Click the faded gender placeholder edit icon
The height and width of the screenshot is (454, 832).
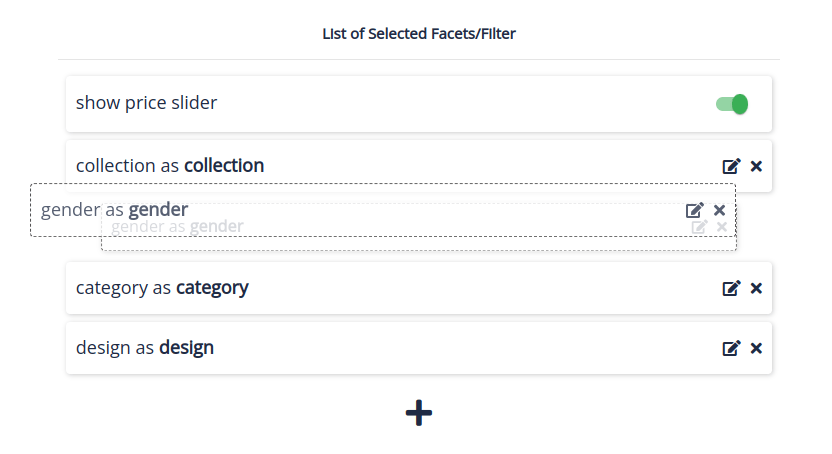(x=700, y=228)
